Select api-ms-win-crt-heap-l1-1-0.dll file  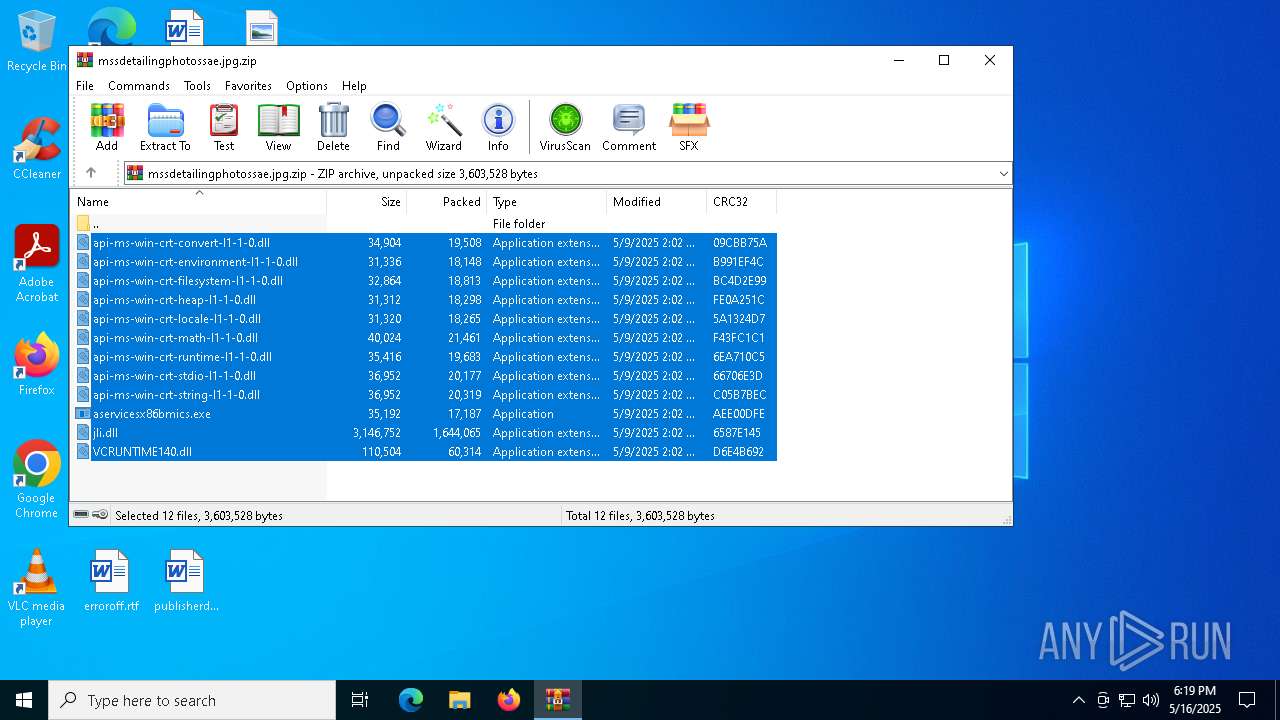(x=424, y=300)
